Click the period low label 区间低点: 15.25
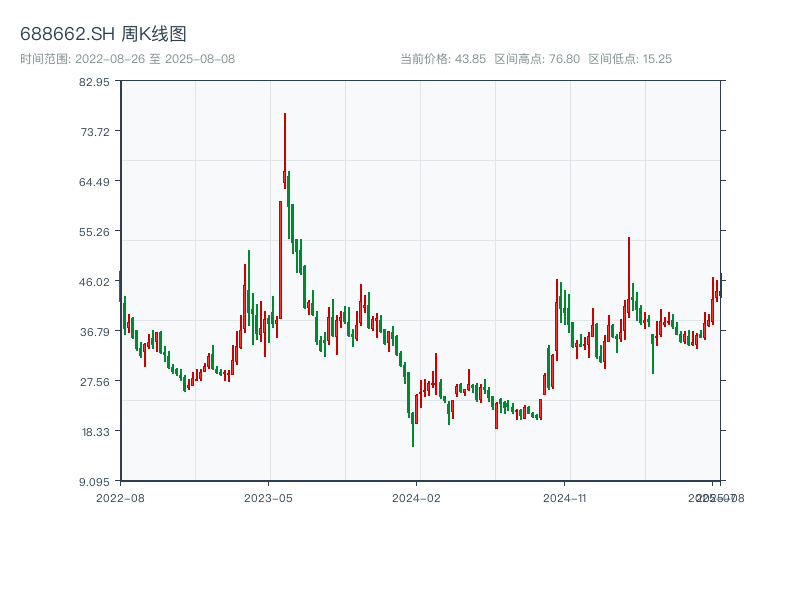The image size is (800, 600). point(630,59)
